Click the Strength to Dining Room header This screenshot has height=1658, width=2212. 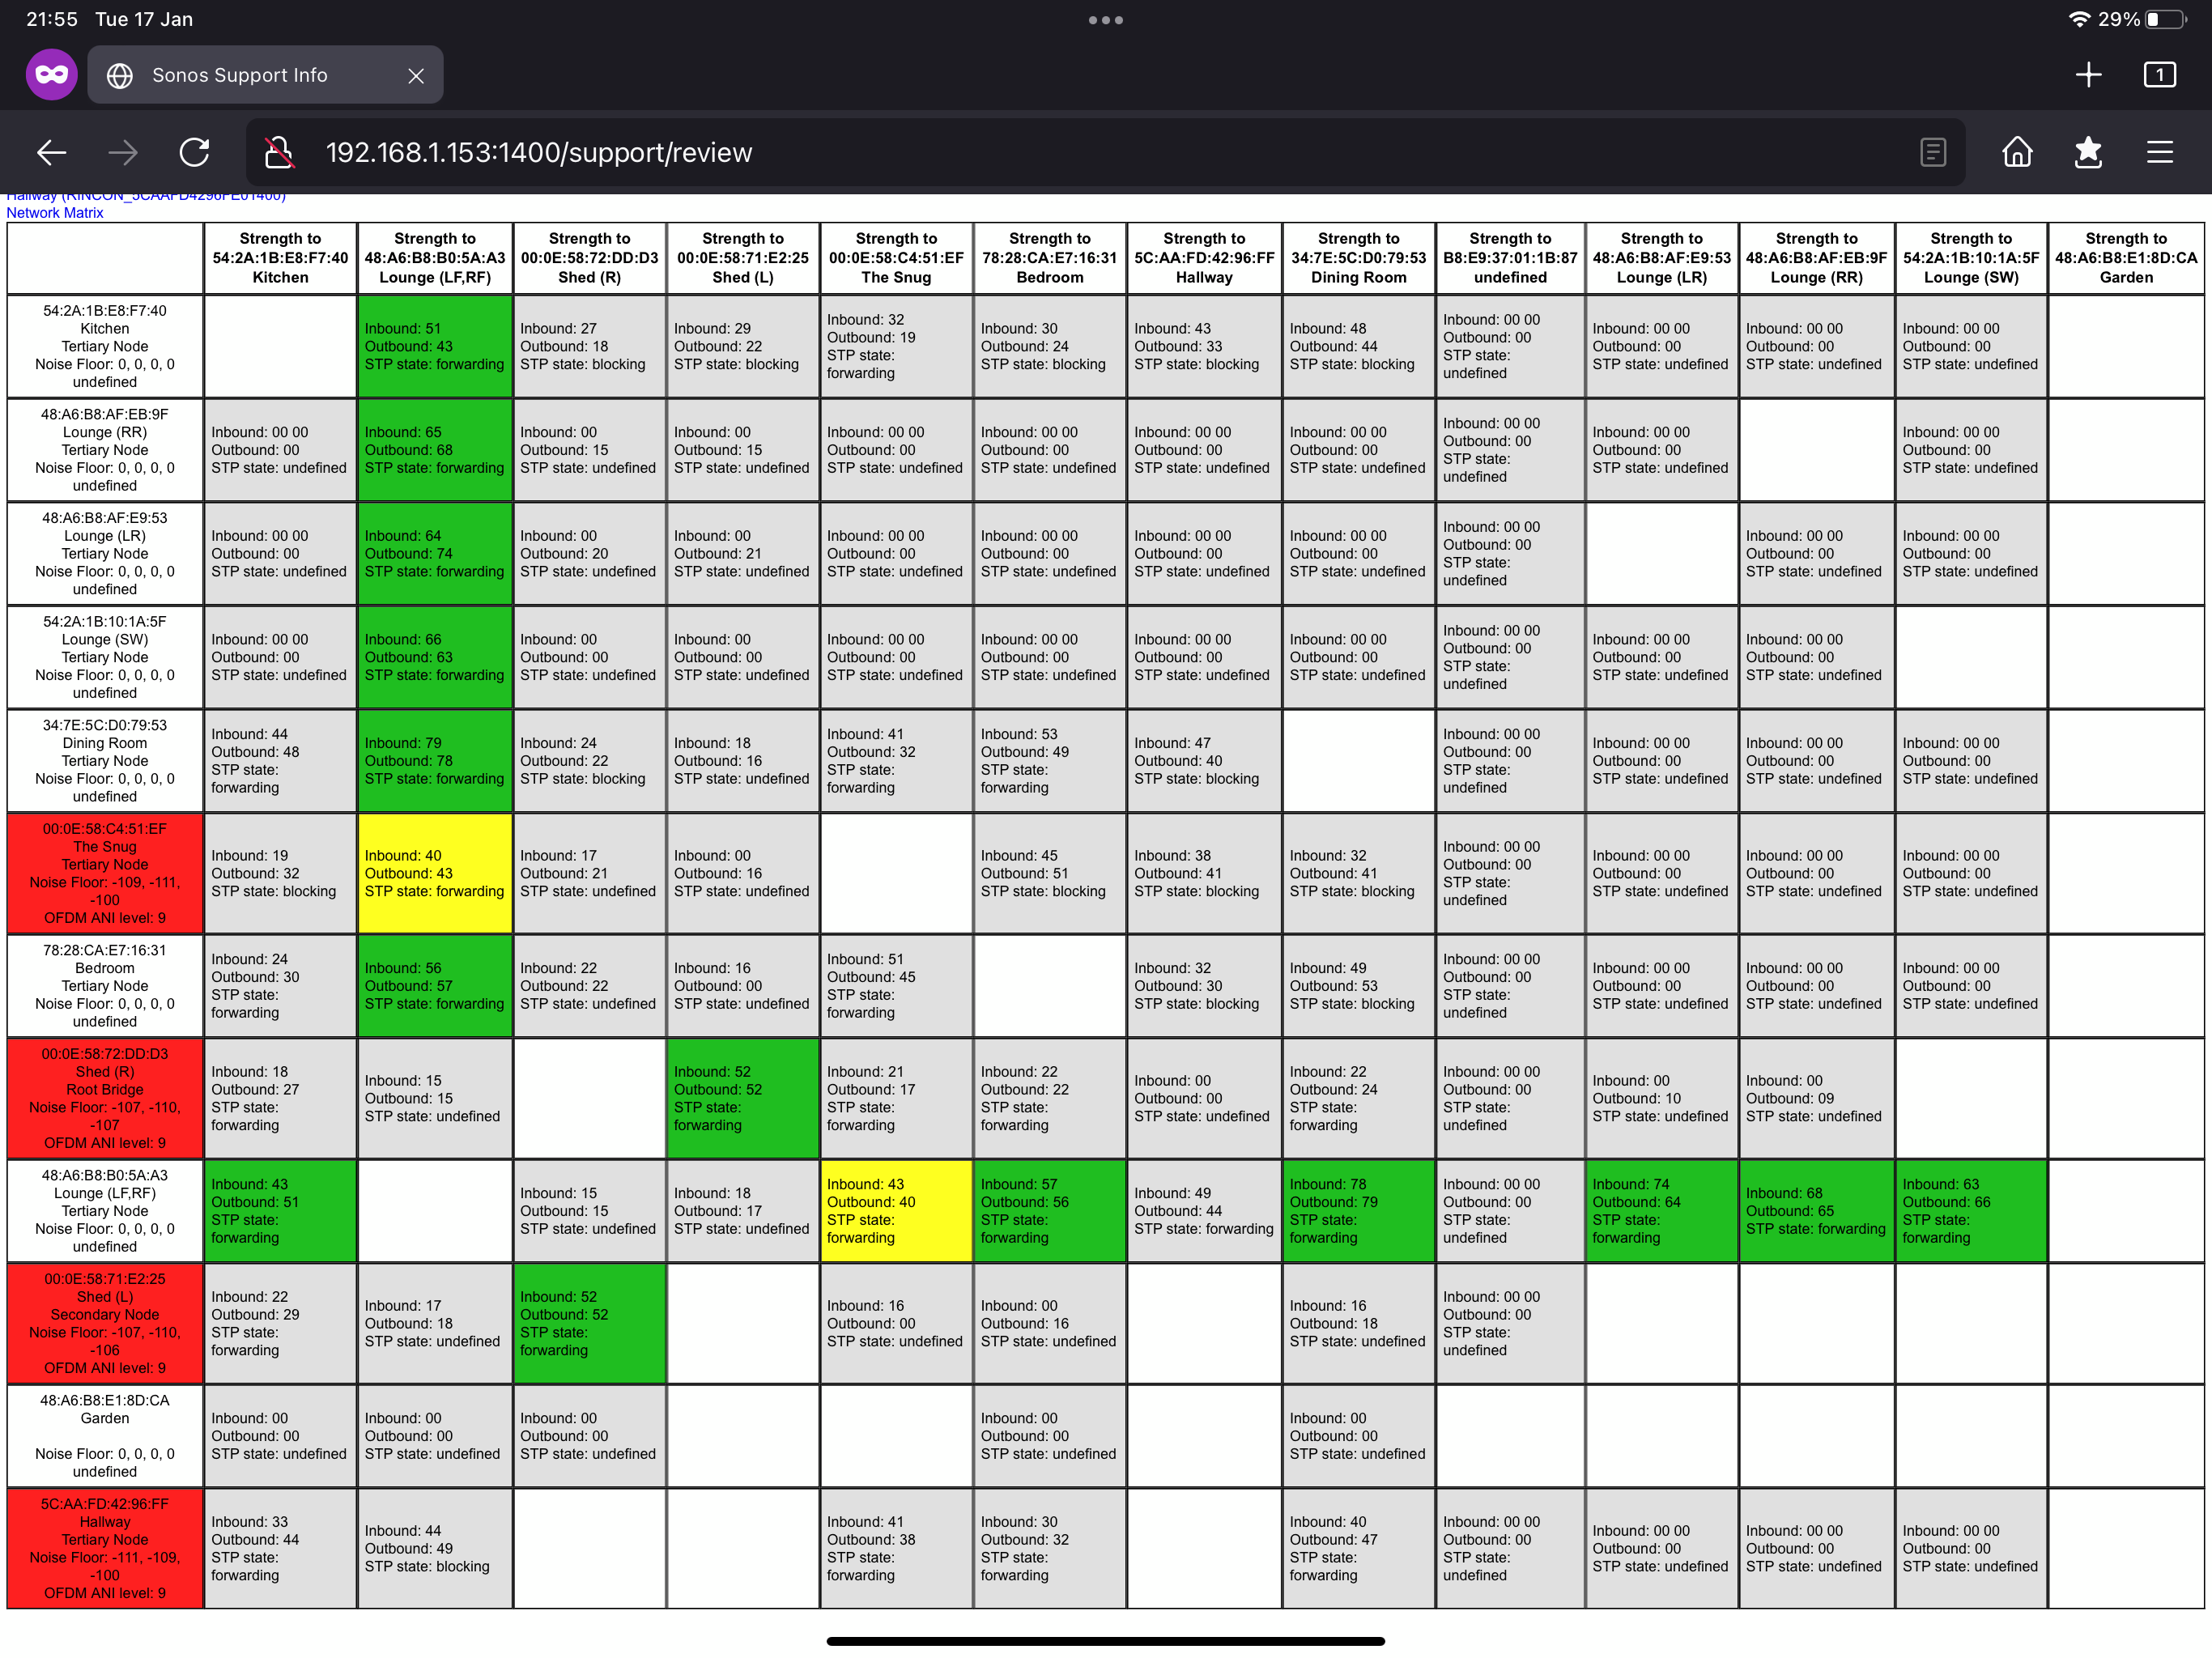pos(1358,258)
